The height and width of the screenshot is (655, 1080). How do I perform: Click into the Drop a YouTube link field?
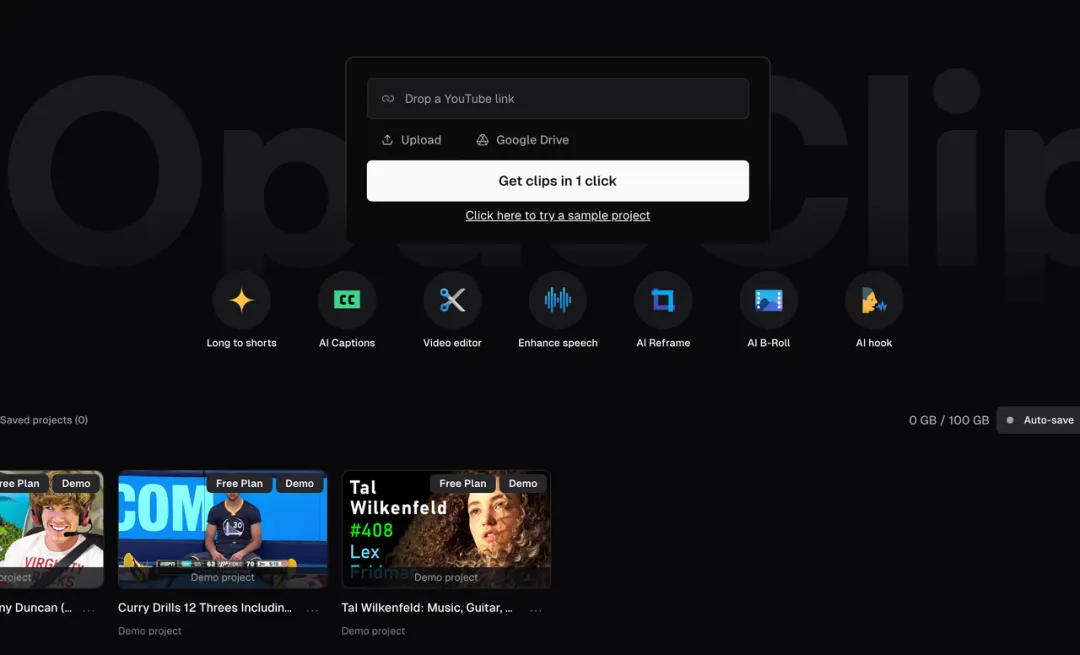(558, 98)
